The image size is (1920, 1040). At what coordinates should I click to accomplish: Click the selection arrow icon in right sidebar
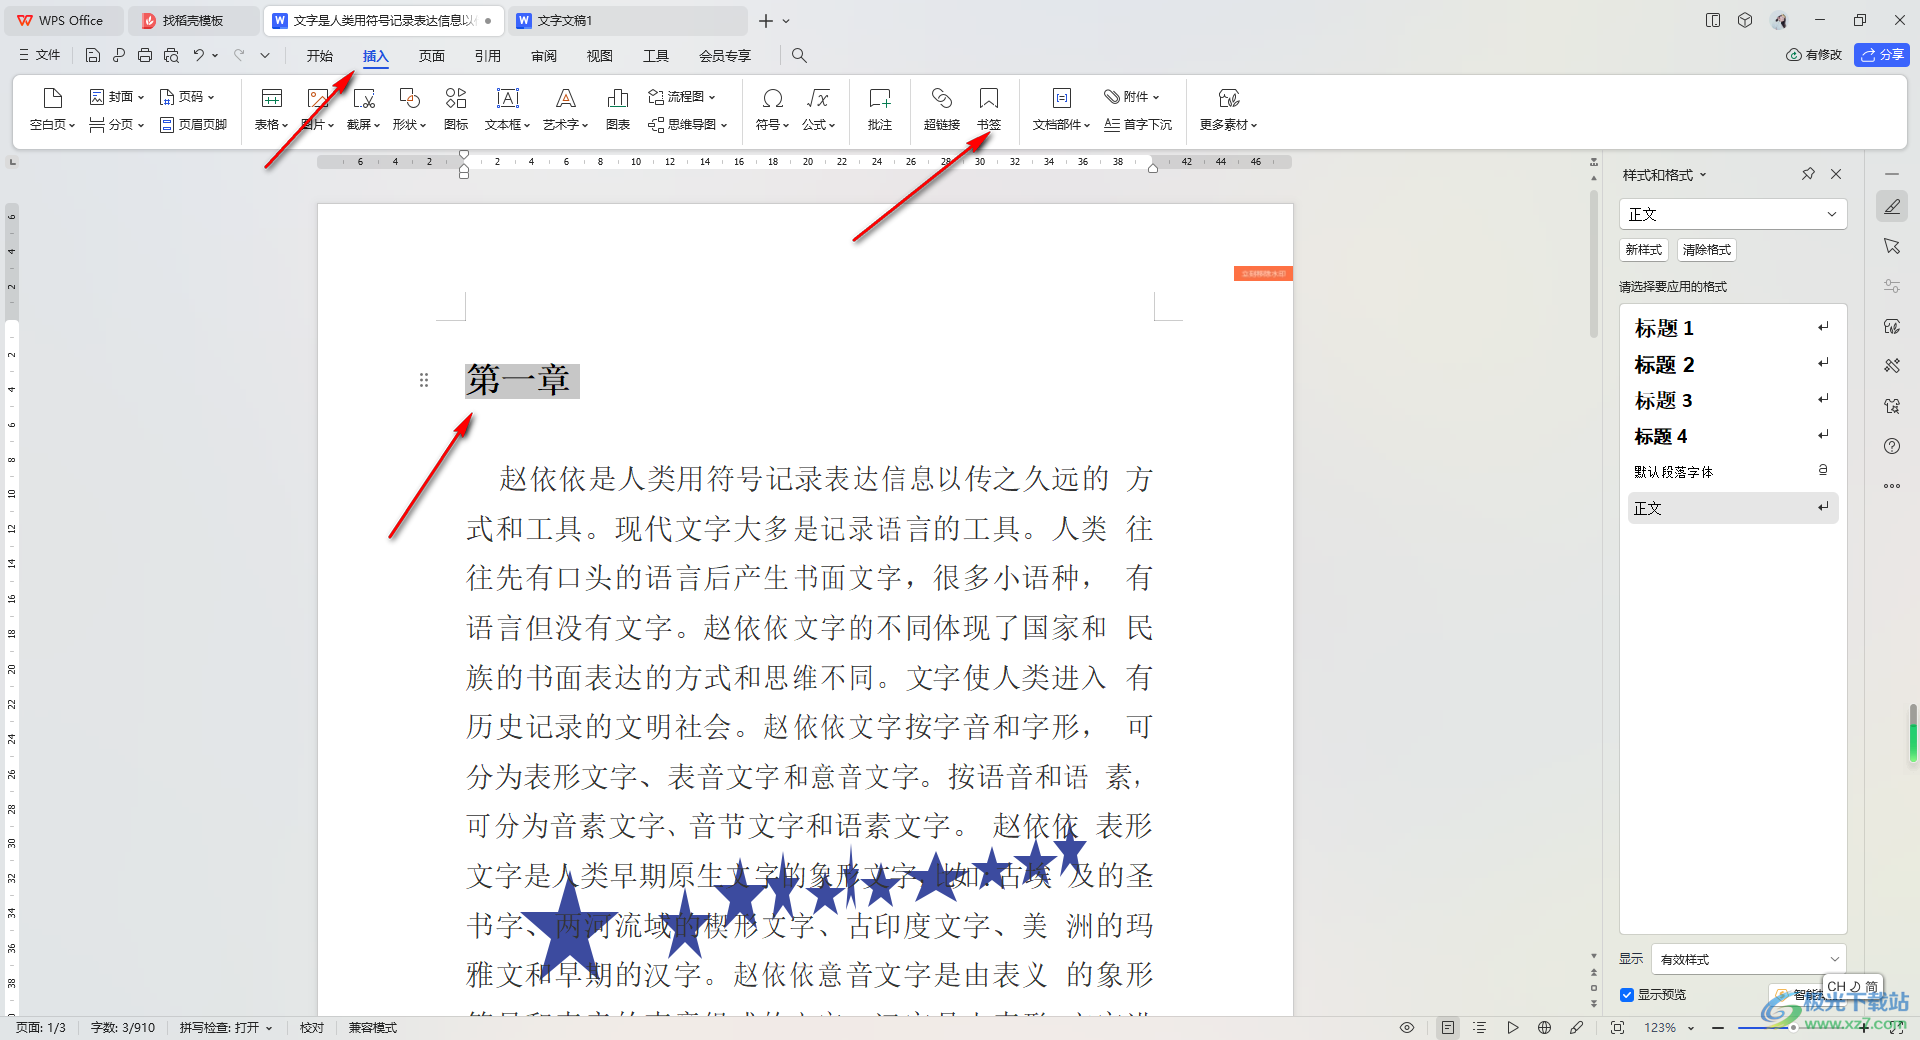pyautogui.click(x=1892, y=246)
